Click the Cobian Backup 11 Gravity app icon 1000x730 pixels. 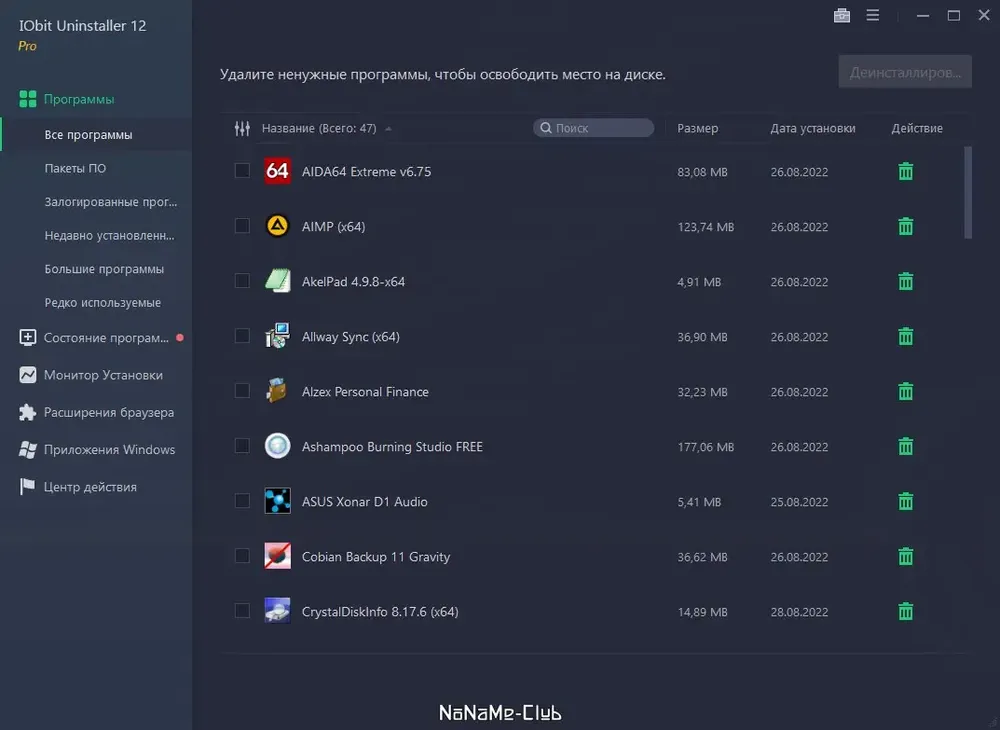[x=277, y=556]
